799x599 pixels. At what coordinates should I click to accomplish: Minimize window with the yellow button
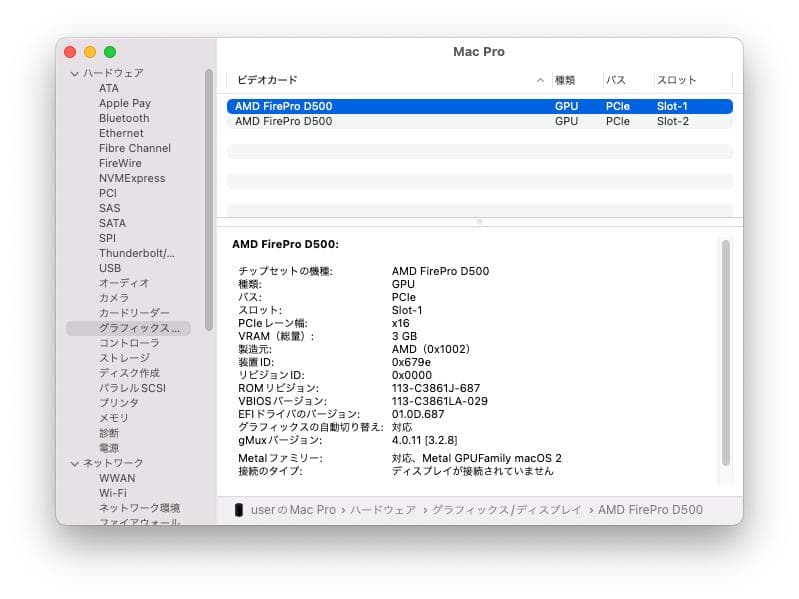pyautogui.click(x=90, y=52)
